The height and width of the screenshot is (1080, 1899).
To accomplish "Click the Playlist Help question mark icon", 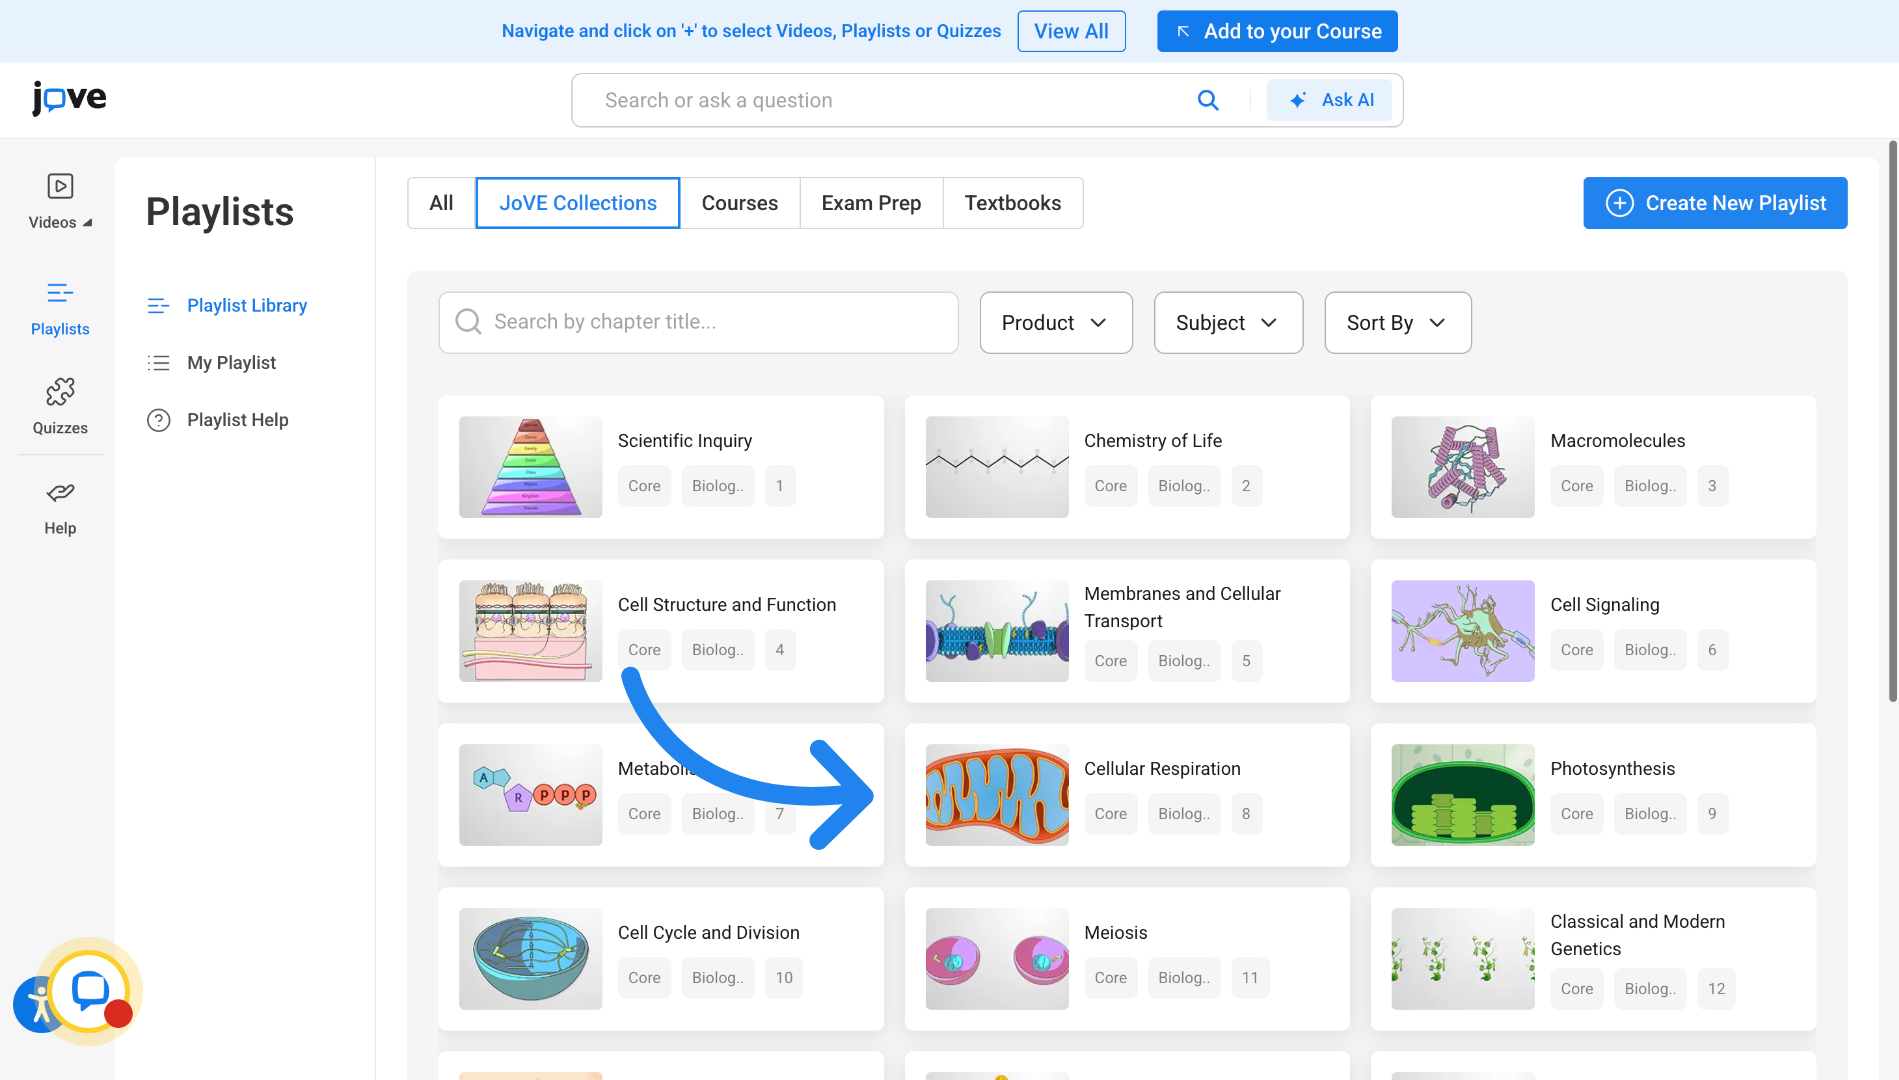I will click(x=158, y=420).
